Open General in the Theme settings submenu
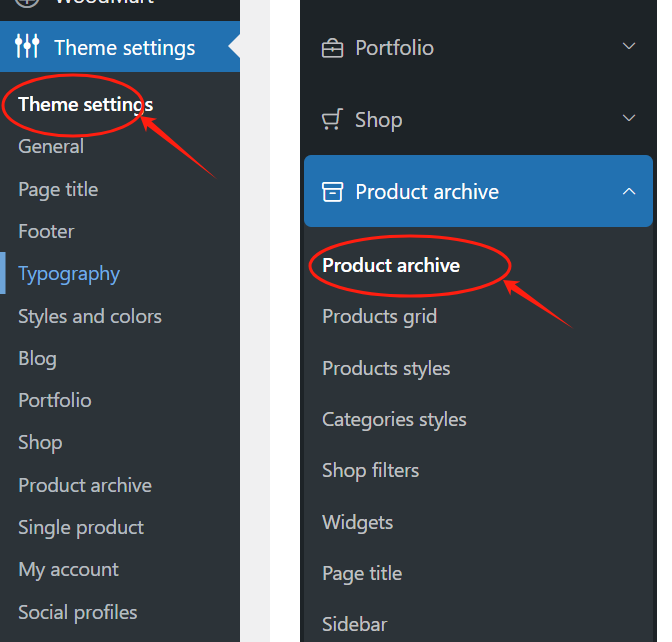 [x=51, y=147]
